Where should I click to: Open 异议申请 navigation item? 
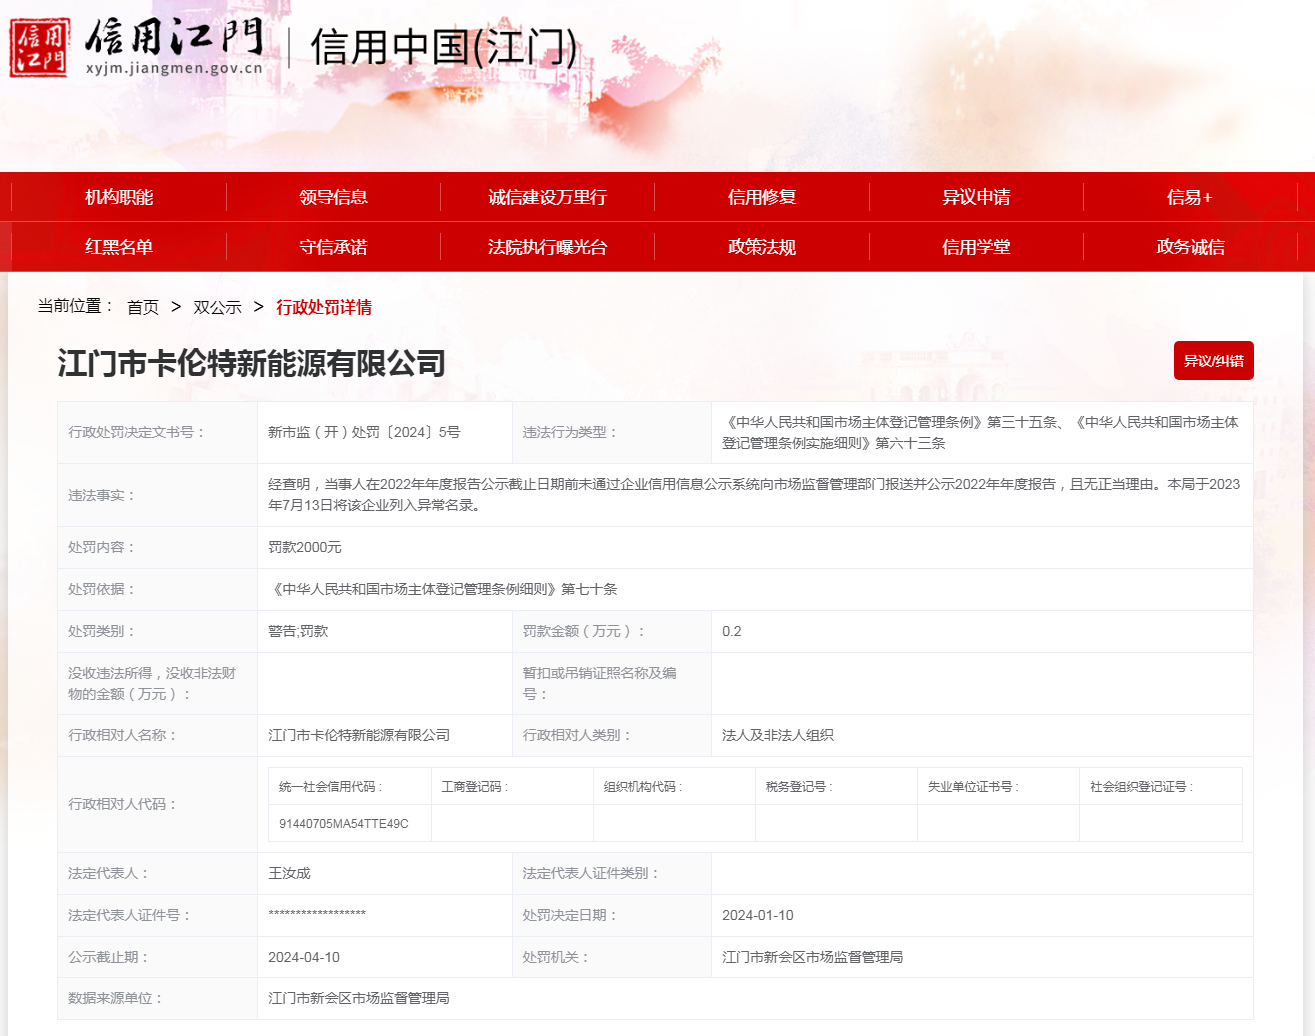976,197
